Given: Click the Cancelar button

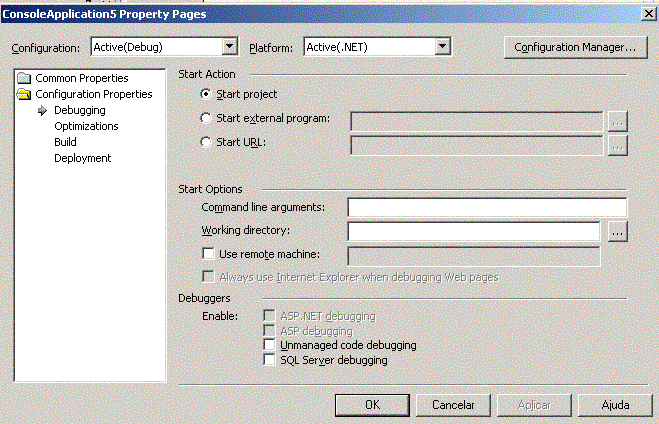Looking at the screenshot, I should (x=453, y=405).
